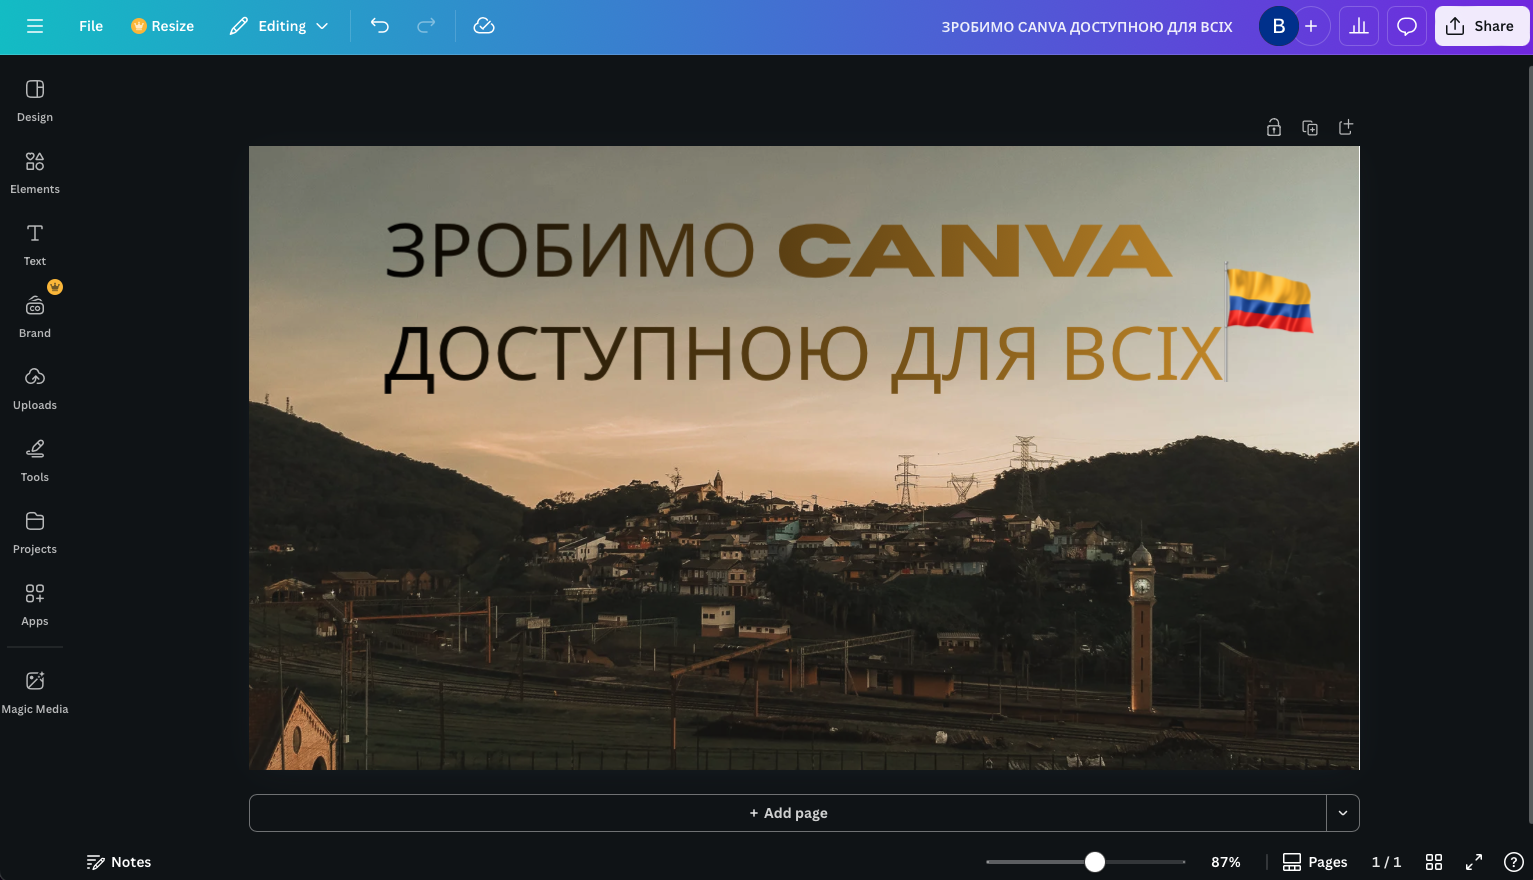Viewport: 1533px width, 880px height.
Task: Redo the last action
Action: (426, 26)
